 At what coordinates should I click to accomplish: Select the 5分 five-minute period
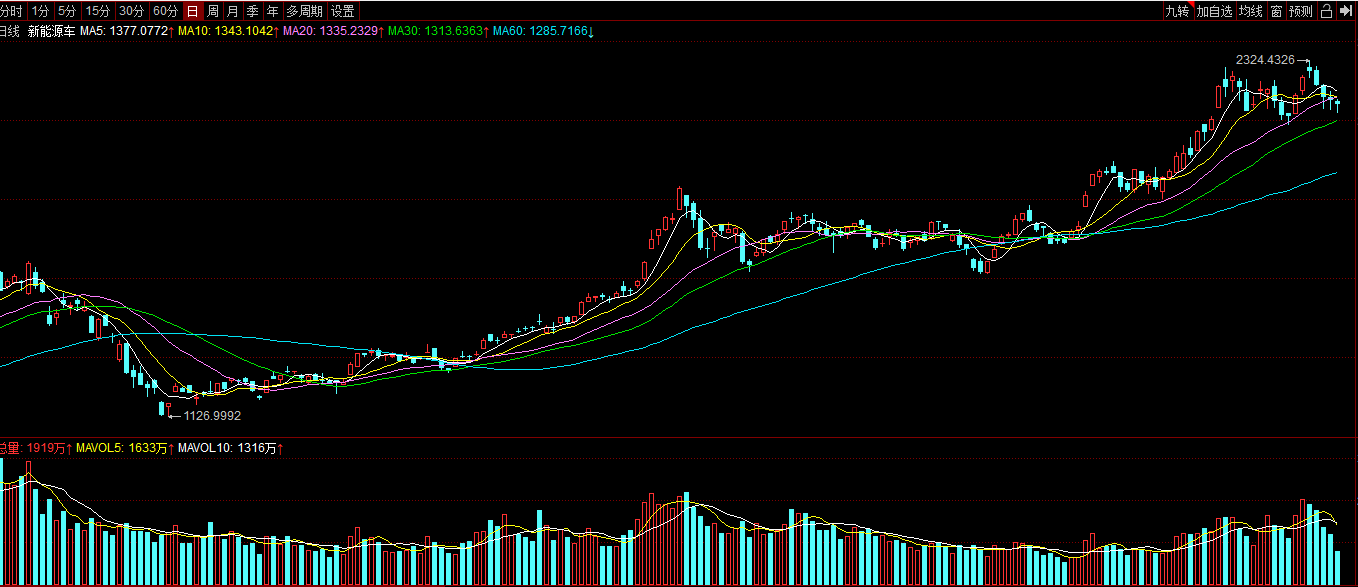pos(67,11)
